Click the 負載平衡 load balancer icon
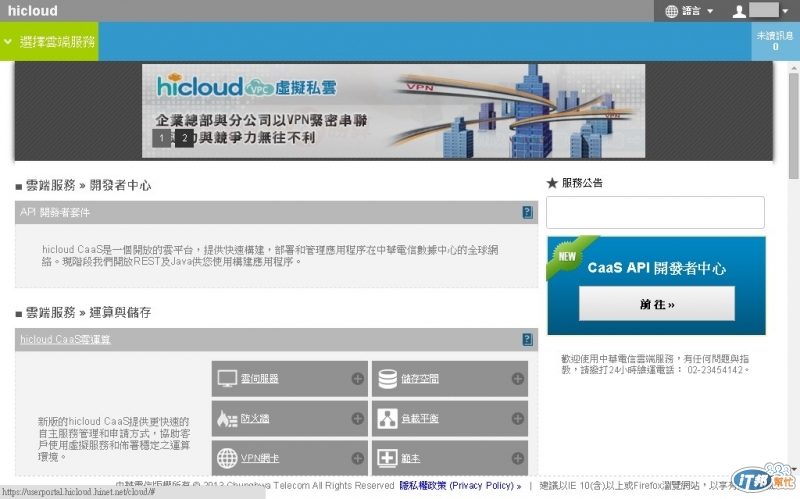This screenshot has width=800, height=499. (387, 418)
